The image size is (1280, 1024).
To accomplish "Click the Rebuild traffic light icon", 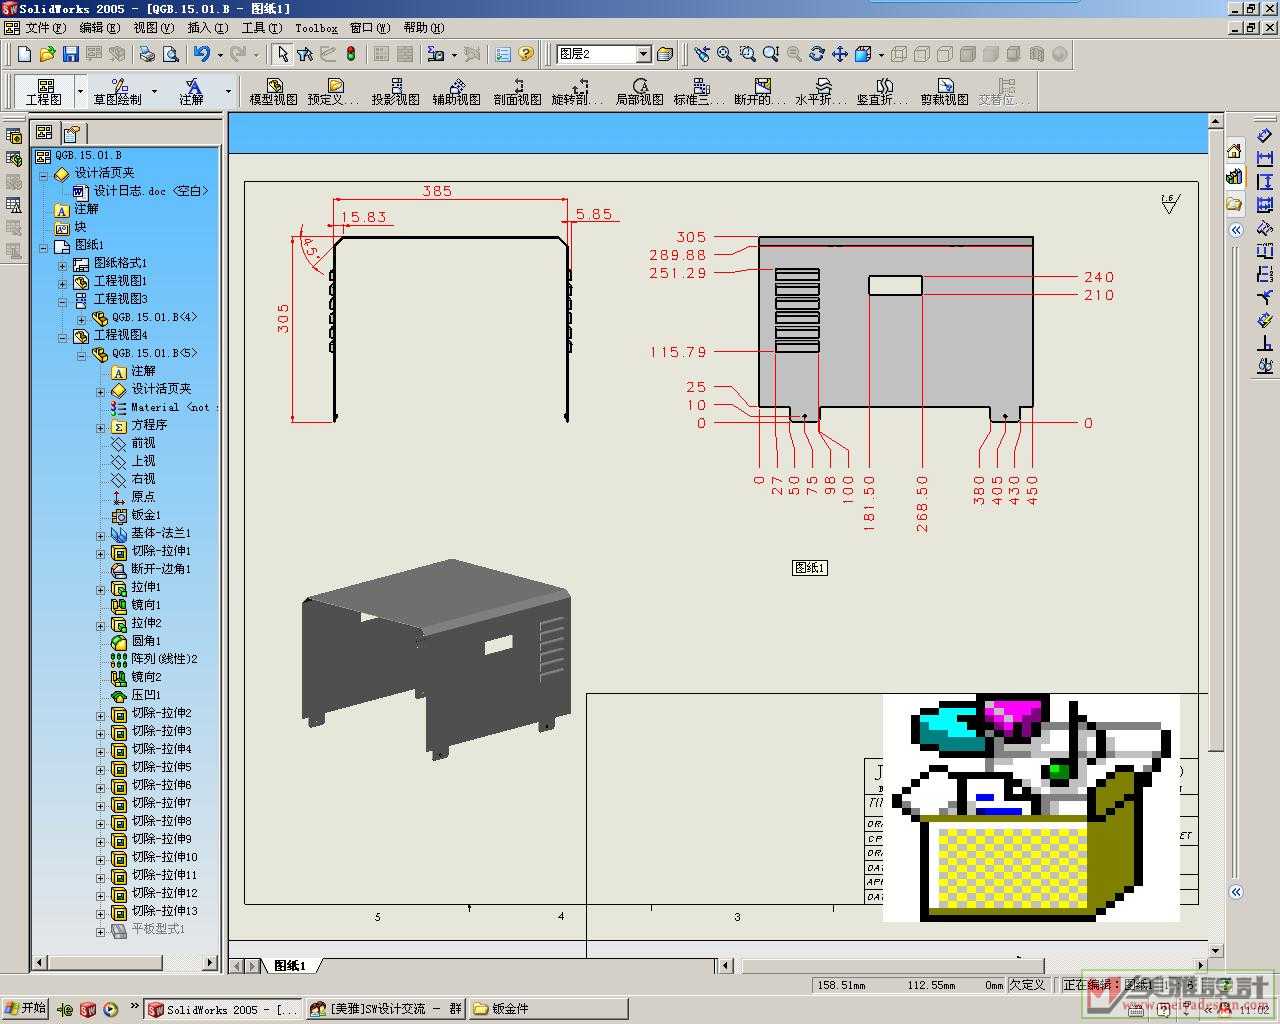I will pyautogui.click(x=351, y=54).
